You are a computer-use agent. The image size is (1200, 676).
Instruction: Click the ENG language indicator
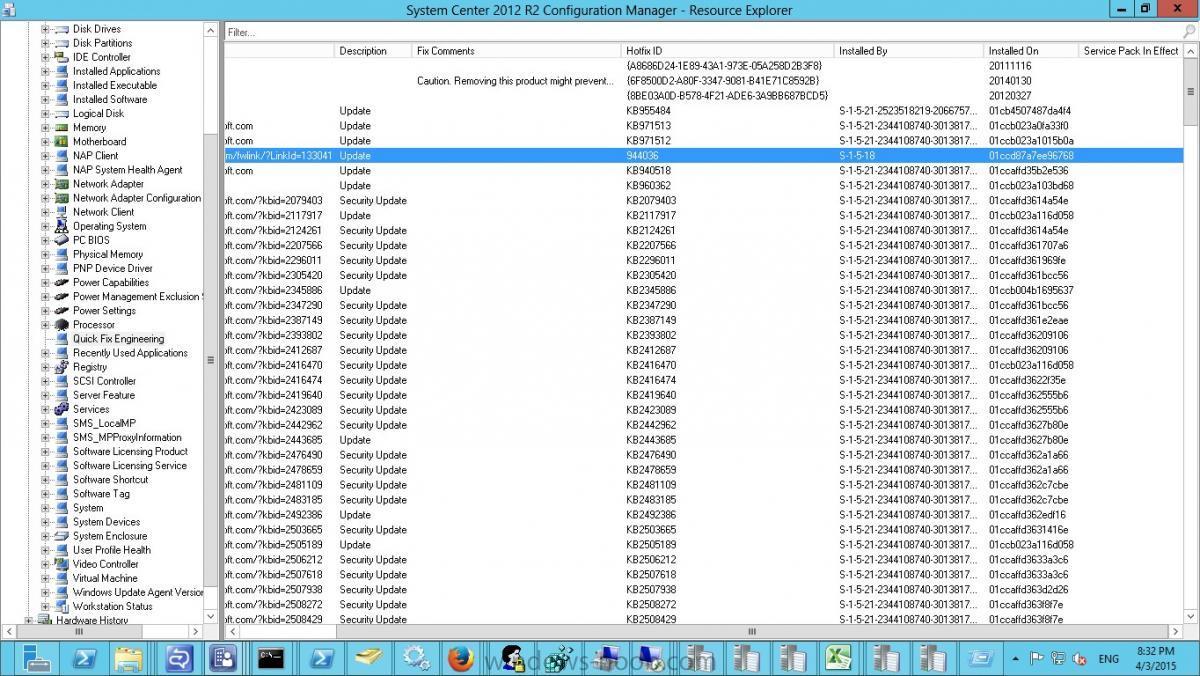[x=1108, y=659]
